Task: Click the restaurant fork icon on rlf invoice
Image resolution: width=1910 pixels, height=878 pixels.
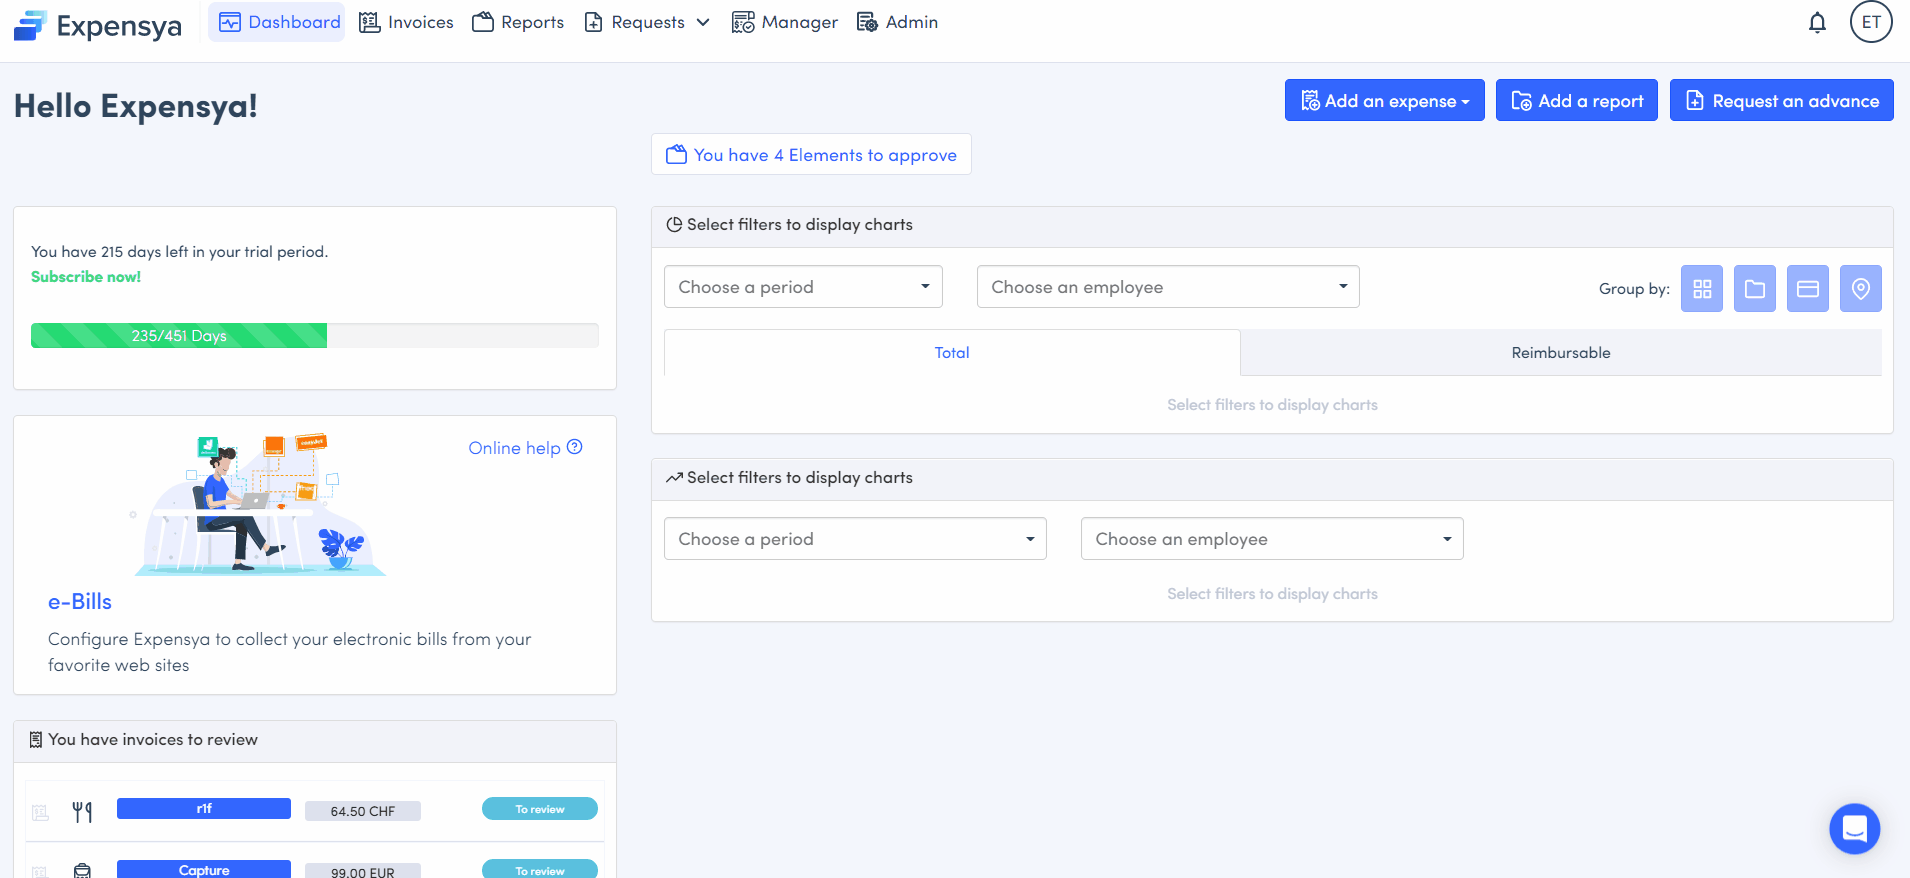Action: tap(82, 812)
